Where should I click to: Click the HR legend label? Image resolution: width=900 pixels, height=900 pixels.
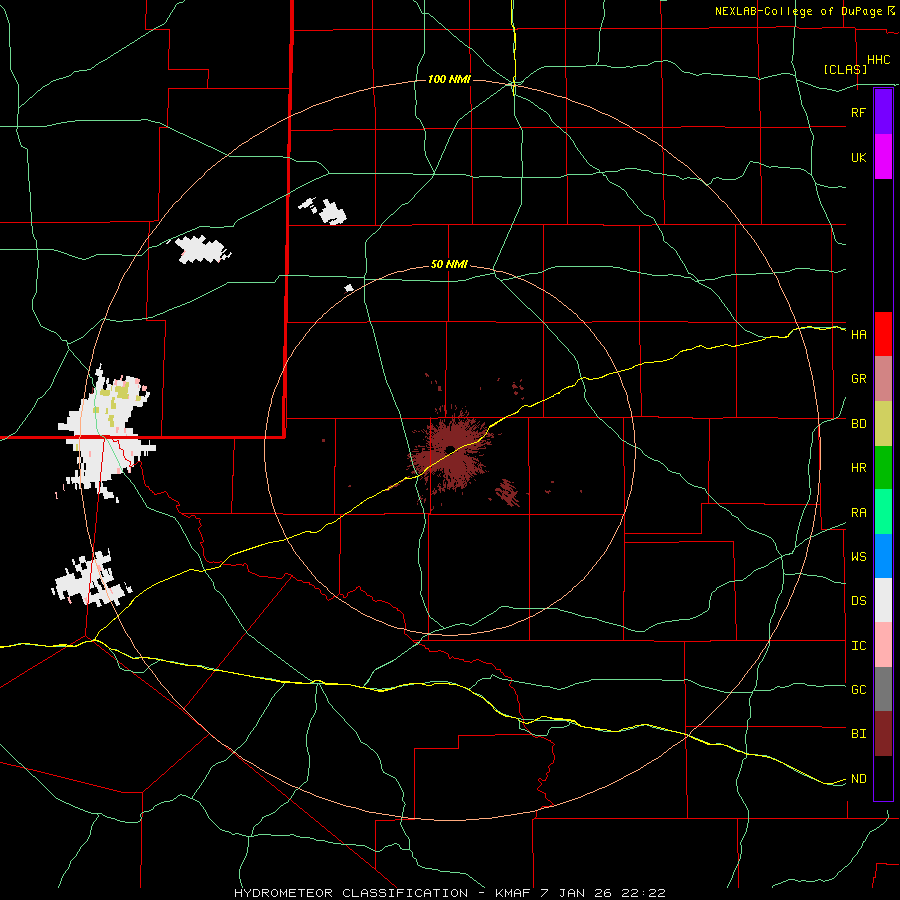tap(859, 468)
